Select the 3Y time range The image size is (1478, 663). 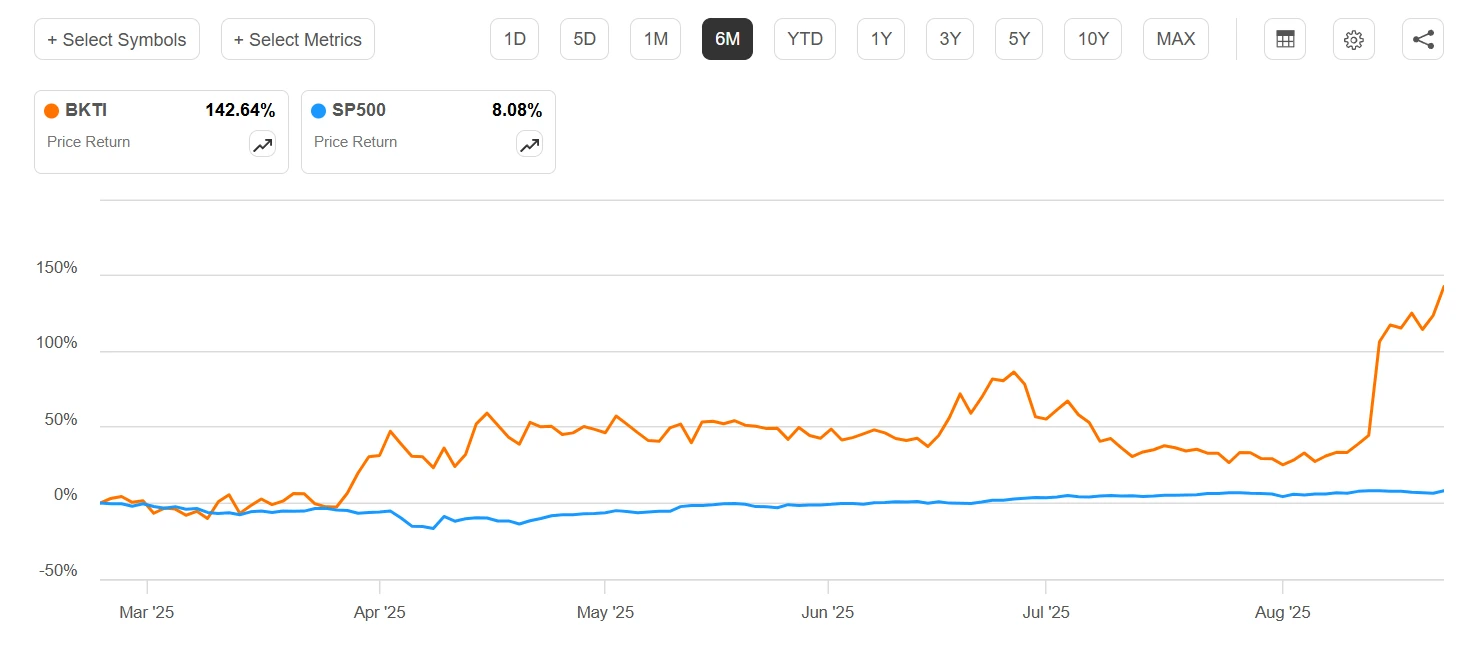tap(950, 40)
